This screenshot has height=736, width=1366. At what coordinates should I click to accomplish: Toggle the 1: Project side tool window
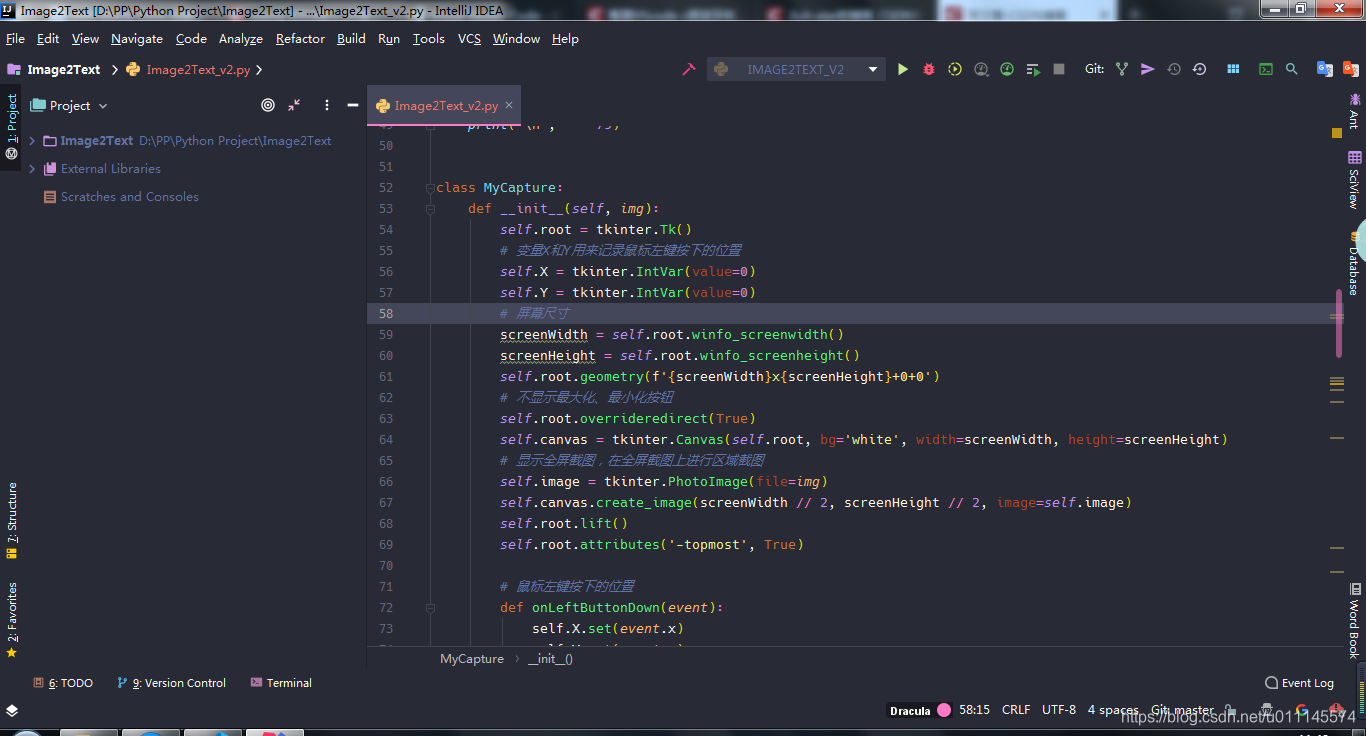pyautogui.click(x=11, y=128)
